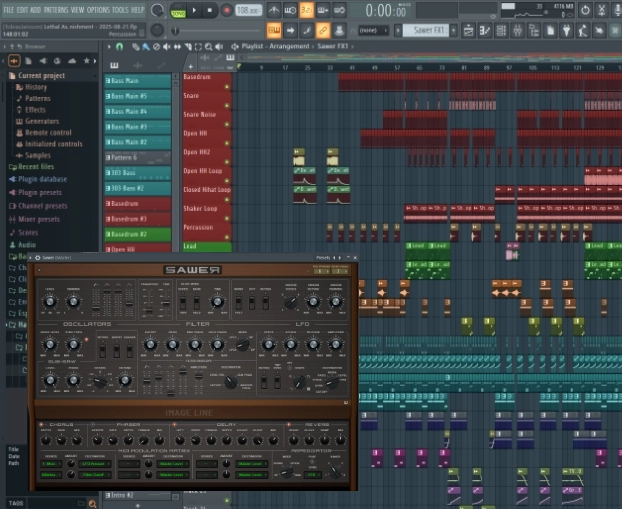Start playback with the play button
The height and width of the screenshot is (509, 622).
[x=194, y=10]
